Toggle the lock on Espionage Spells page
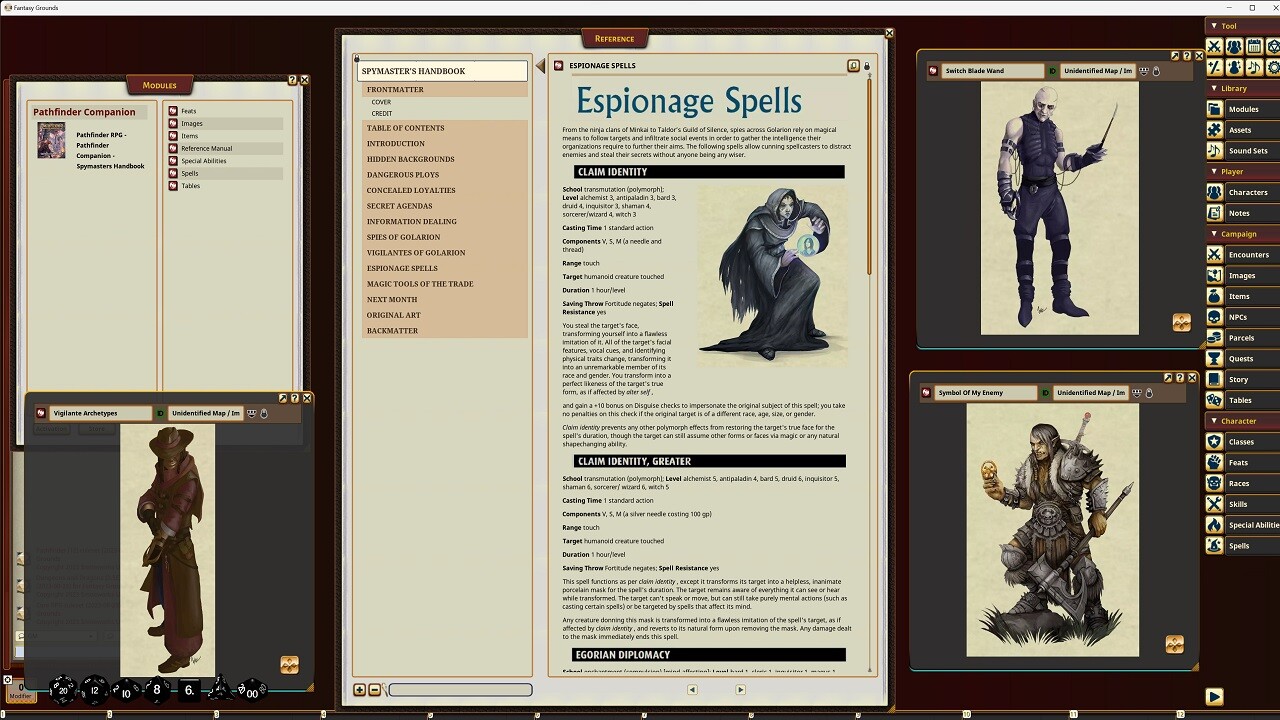The width and height of the screenshot is (1280, 720). [x=867, y=66]
